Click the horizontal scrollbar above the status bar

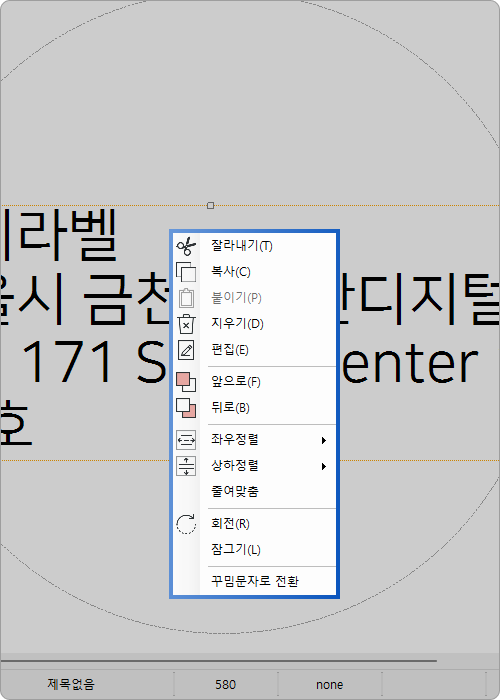tap(218, 660)
